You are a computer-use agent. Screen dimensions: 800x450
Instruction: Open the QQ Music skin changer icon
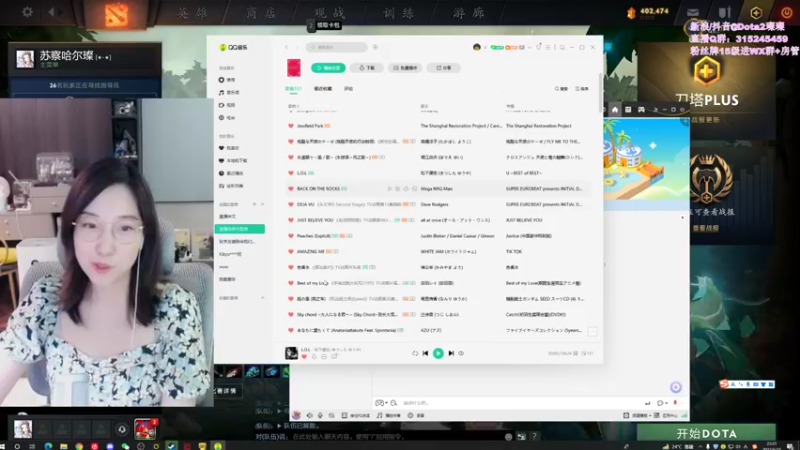(x=538, y=47)
